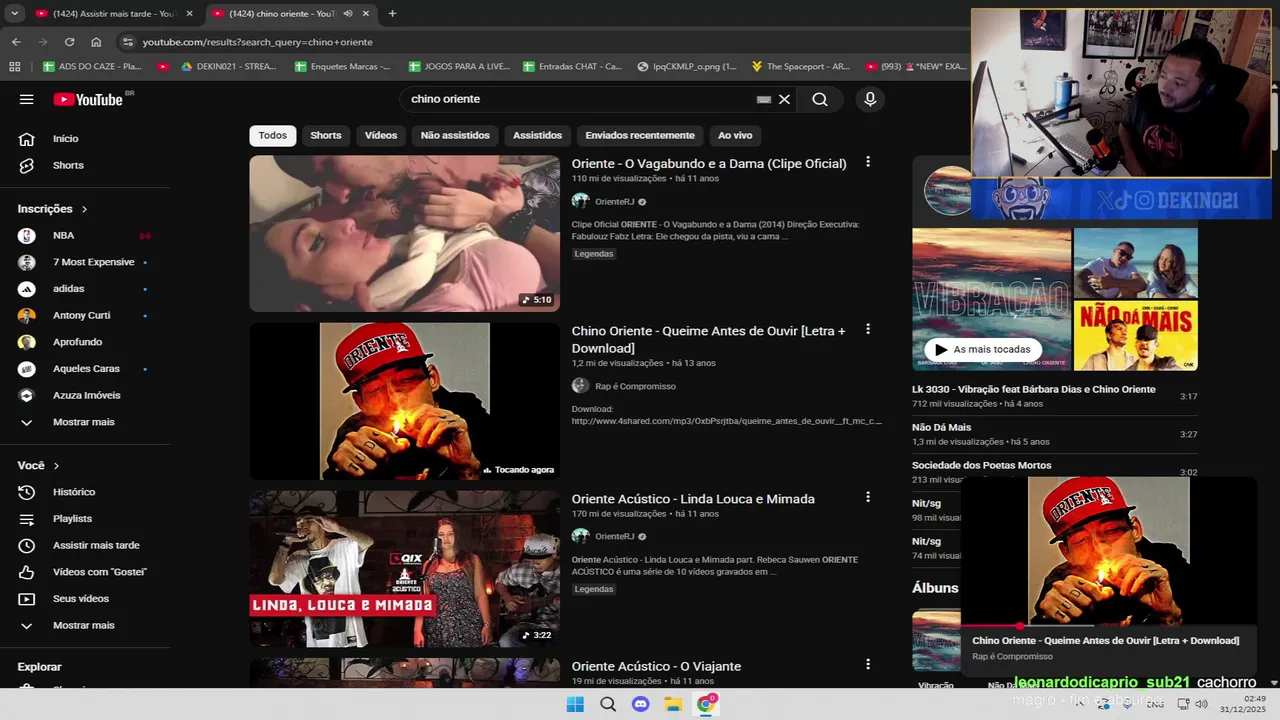Reload the page in browser toolbar

click(x=69, y=42)
